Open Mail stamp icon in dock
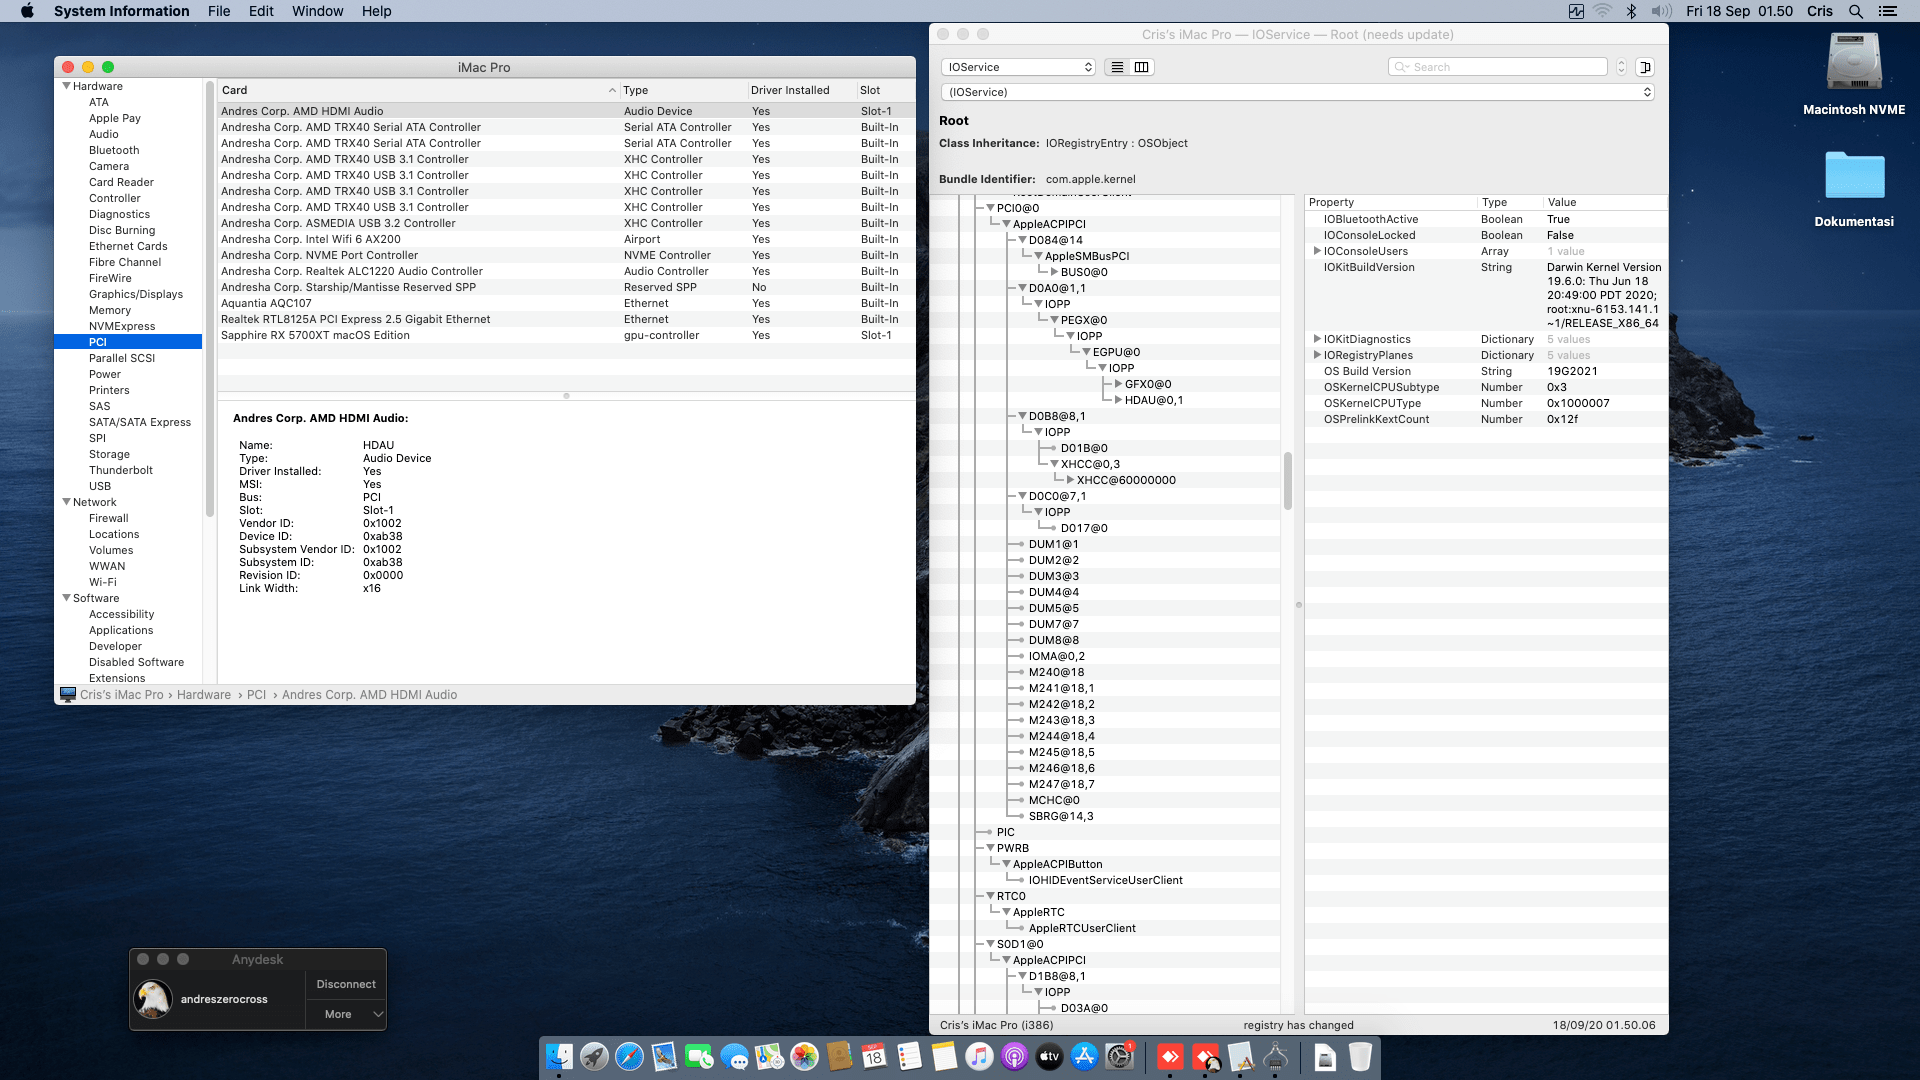The image size is (1920, 1080). (x=664, y=1056)
